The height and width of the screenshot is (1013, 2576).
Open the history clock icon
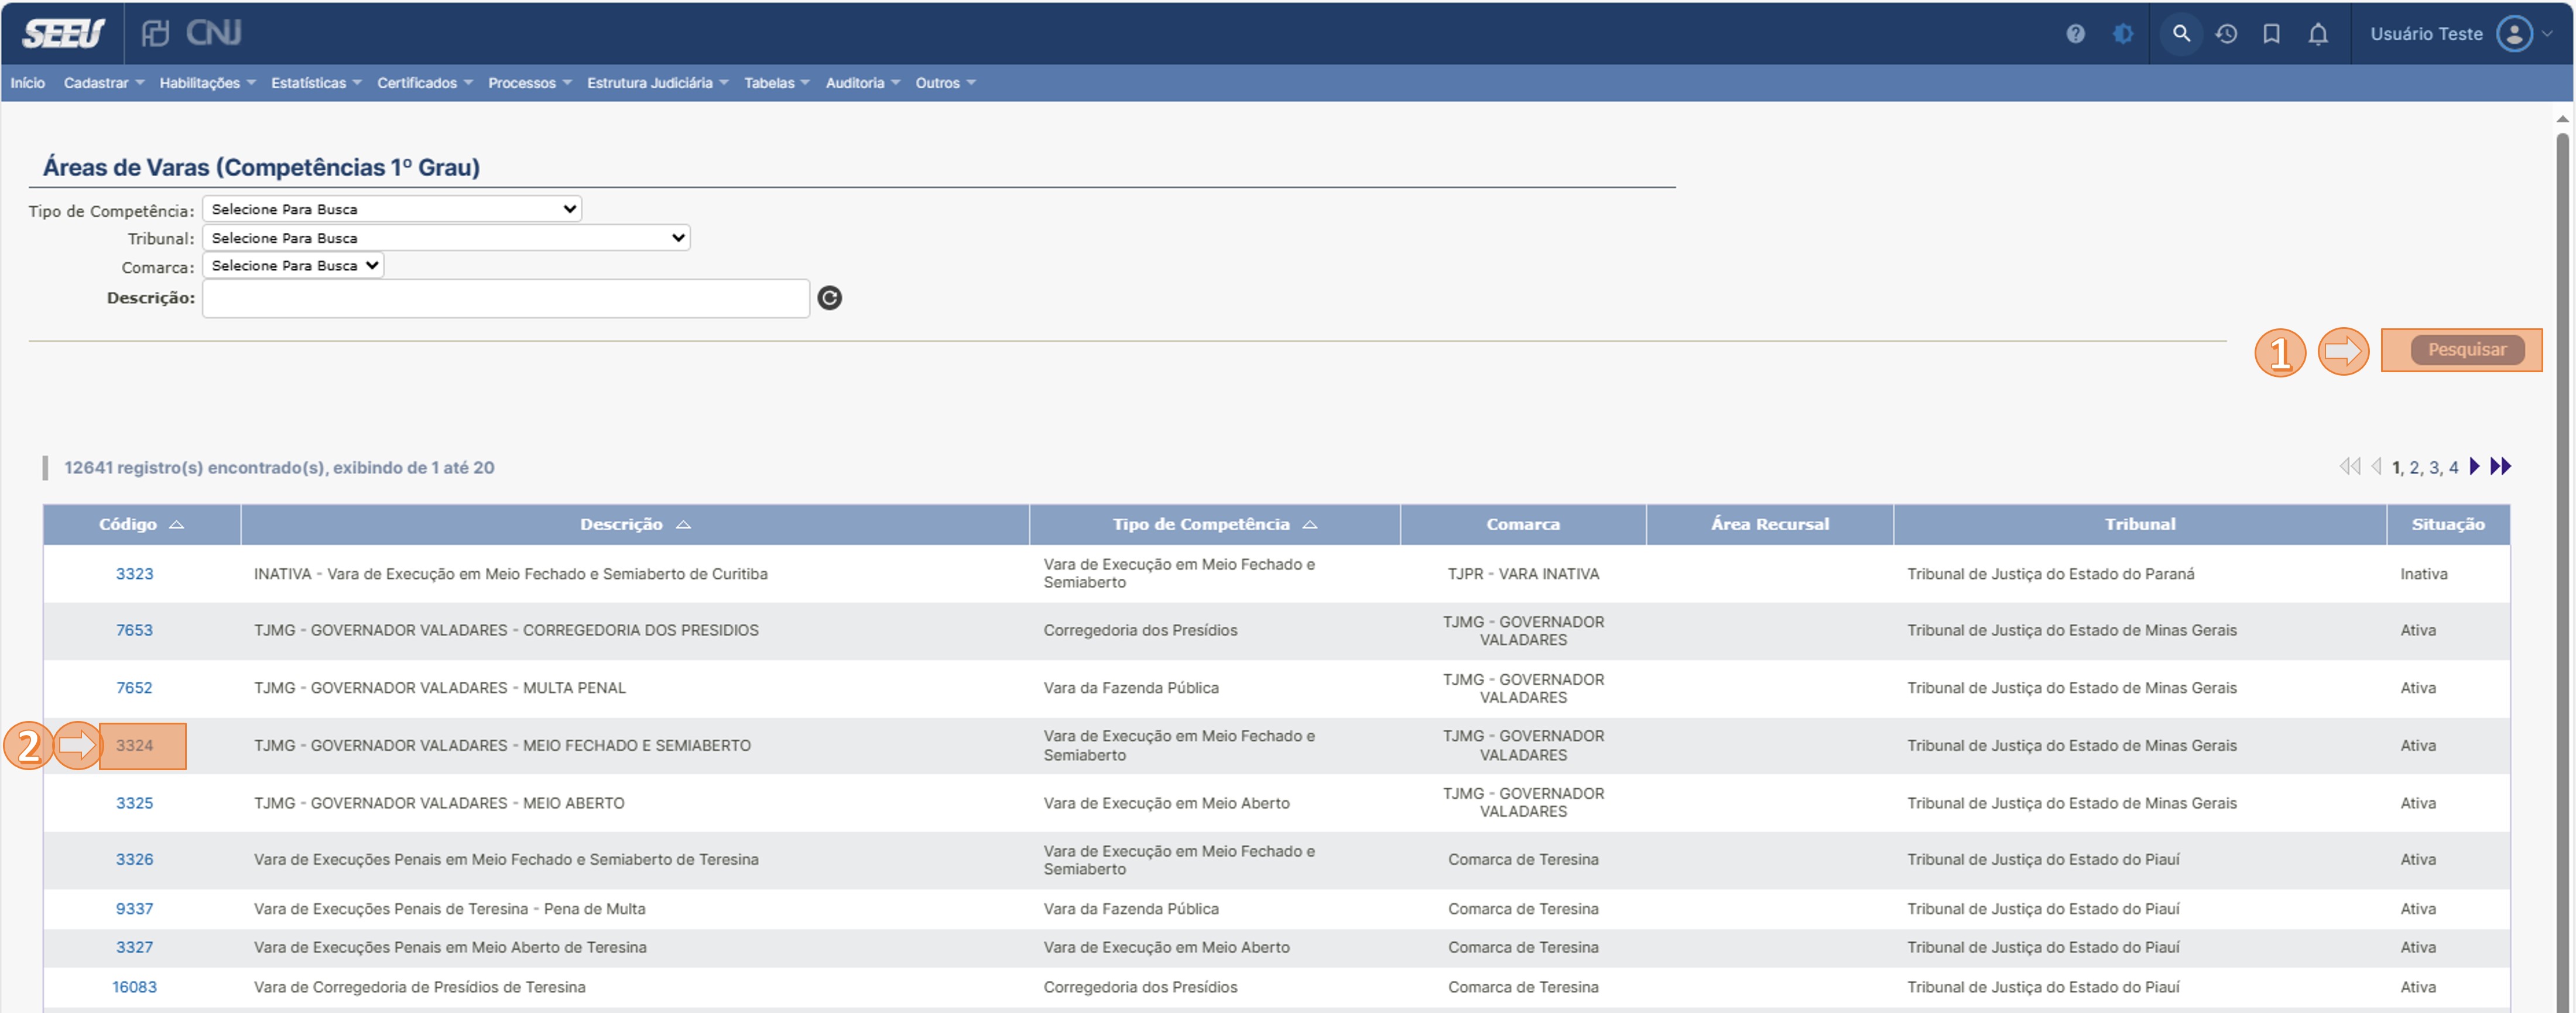click(2226, 34)
